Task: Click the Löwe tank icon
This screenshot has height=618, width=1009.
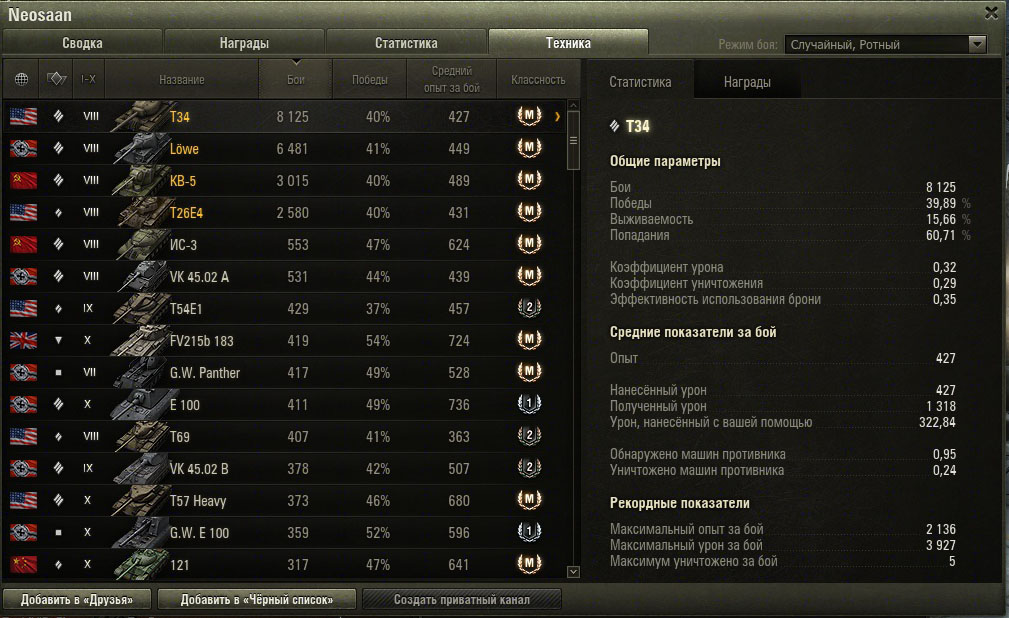Action: (137, 149)
